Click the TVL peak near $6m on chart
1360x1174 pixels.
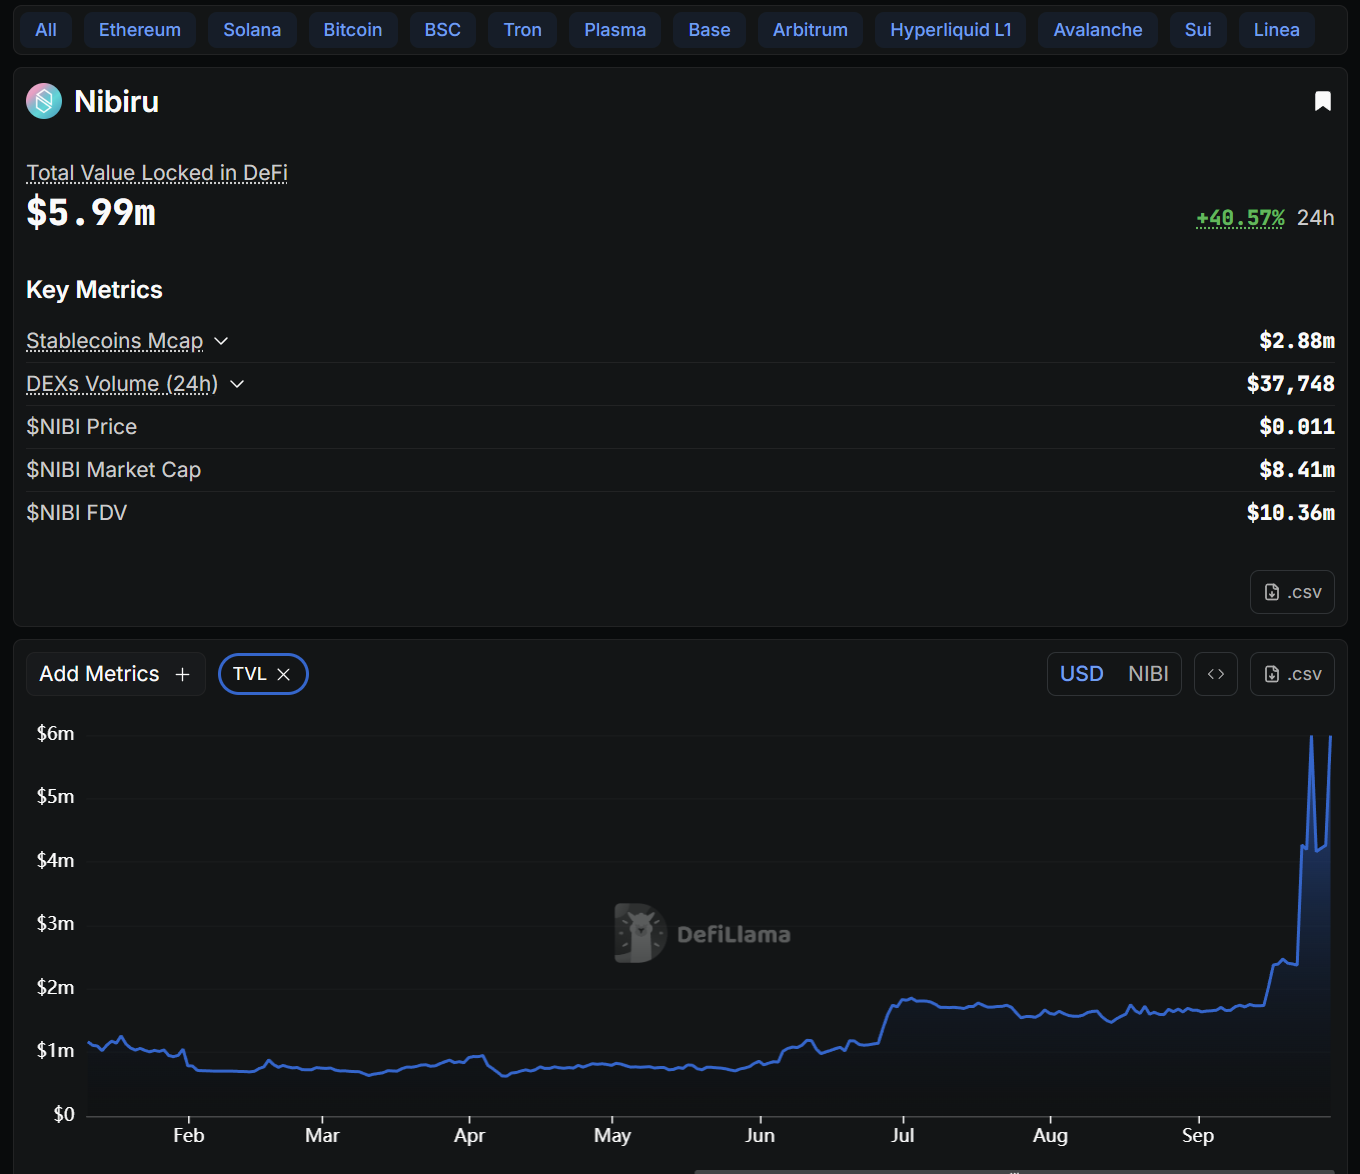pos(1311,737)
